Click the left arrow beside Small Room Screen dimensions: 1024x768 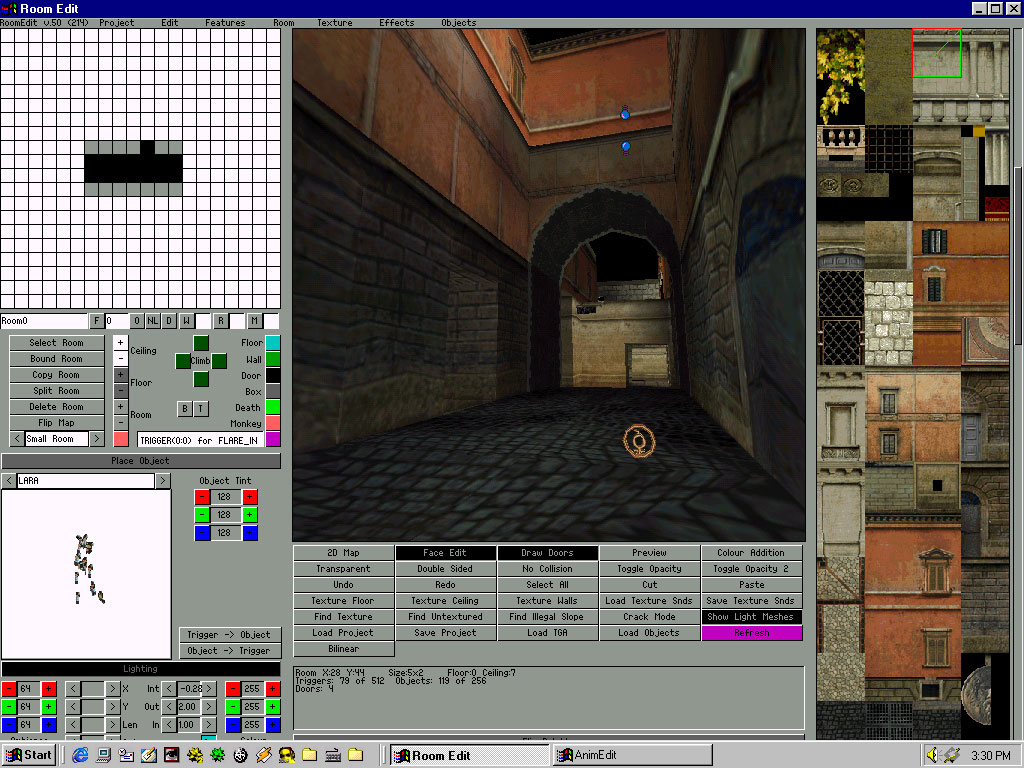[17, 439]
